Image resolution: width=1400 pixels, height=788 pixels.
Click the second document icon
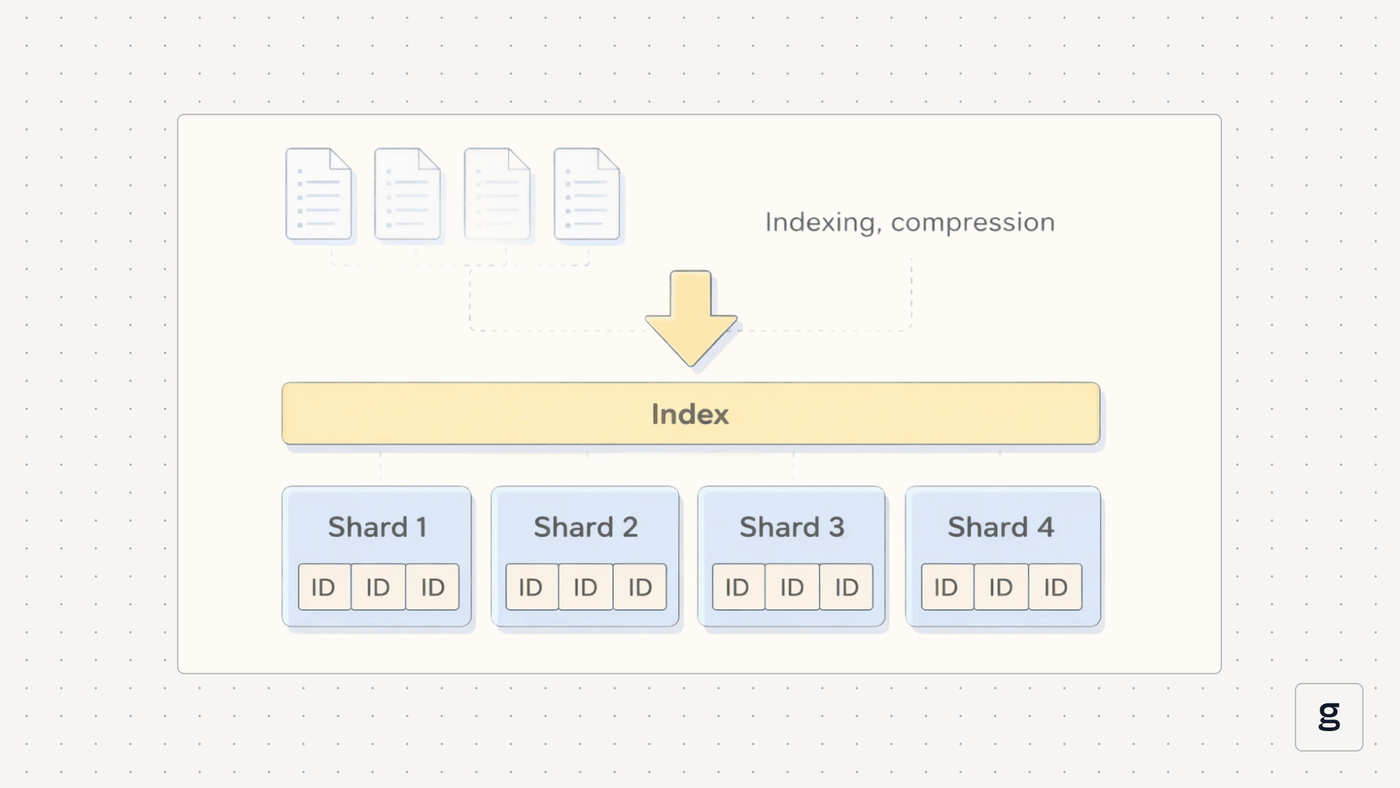pyautogui.click(x=407, y=194)
